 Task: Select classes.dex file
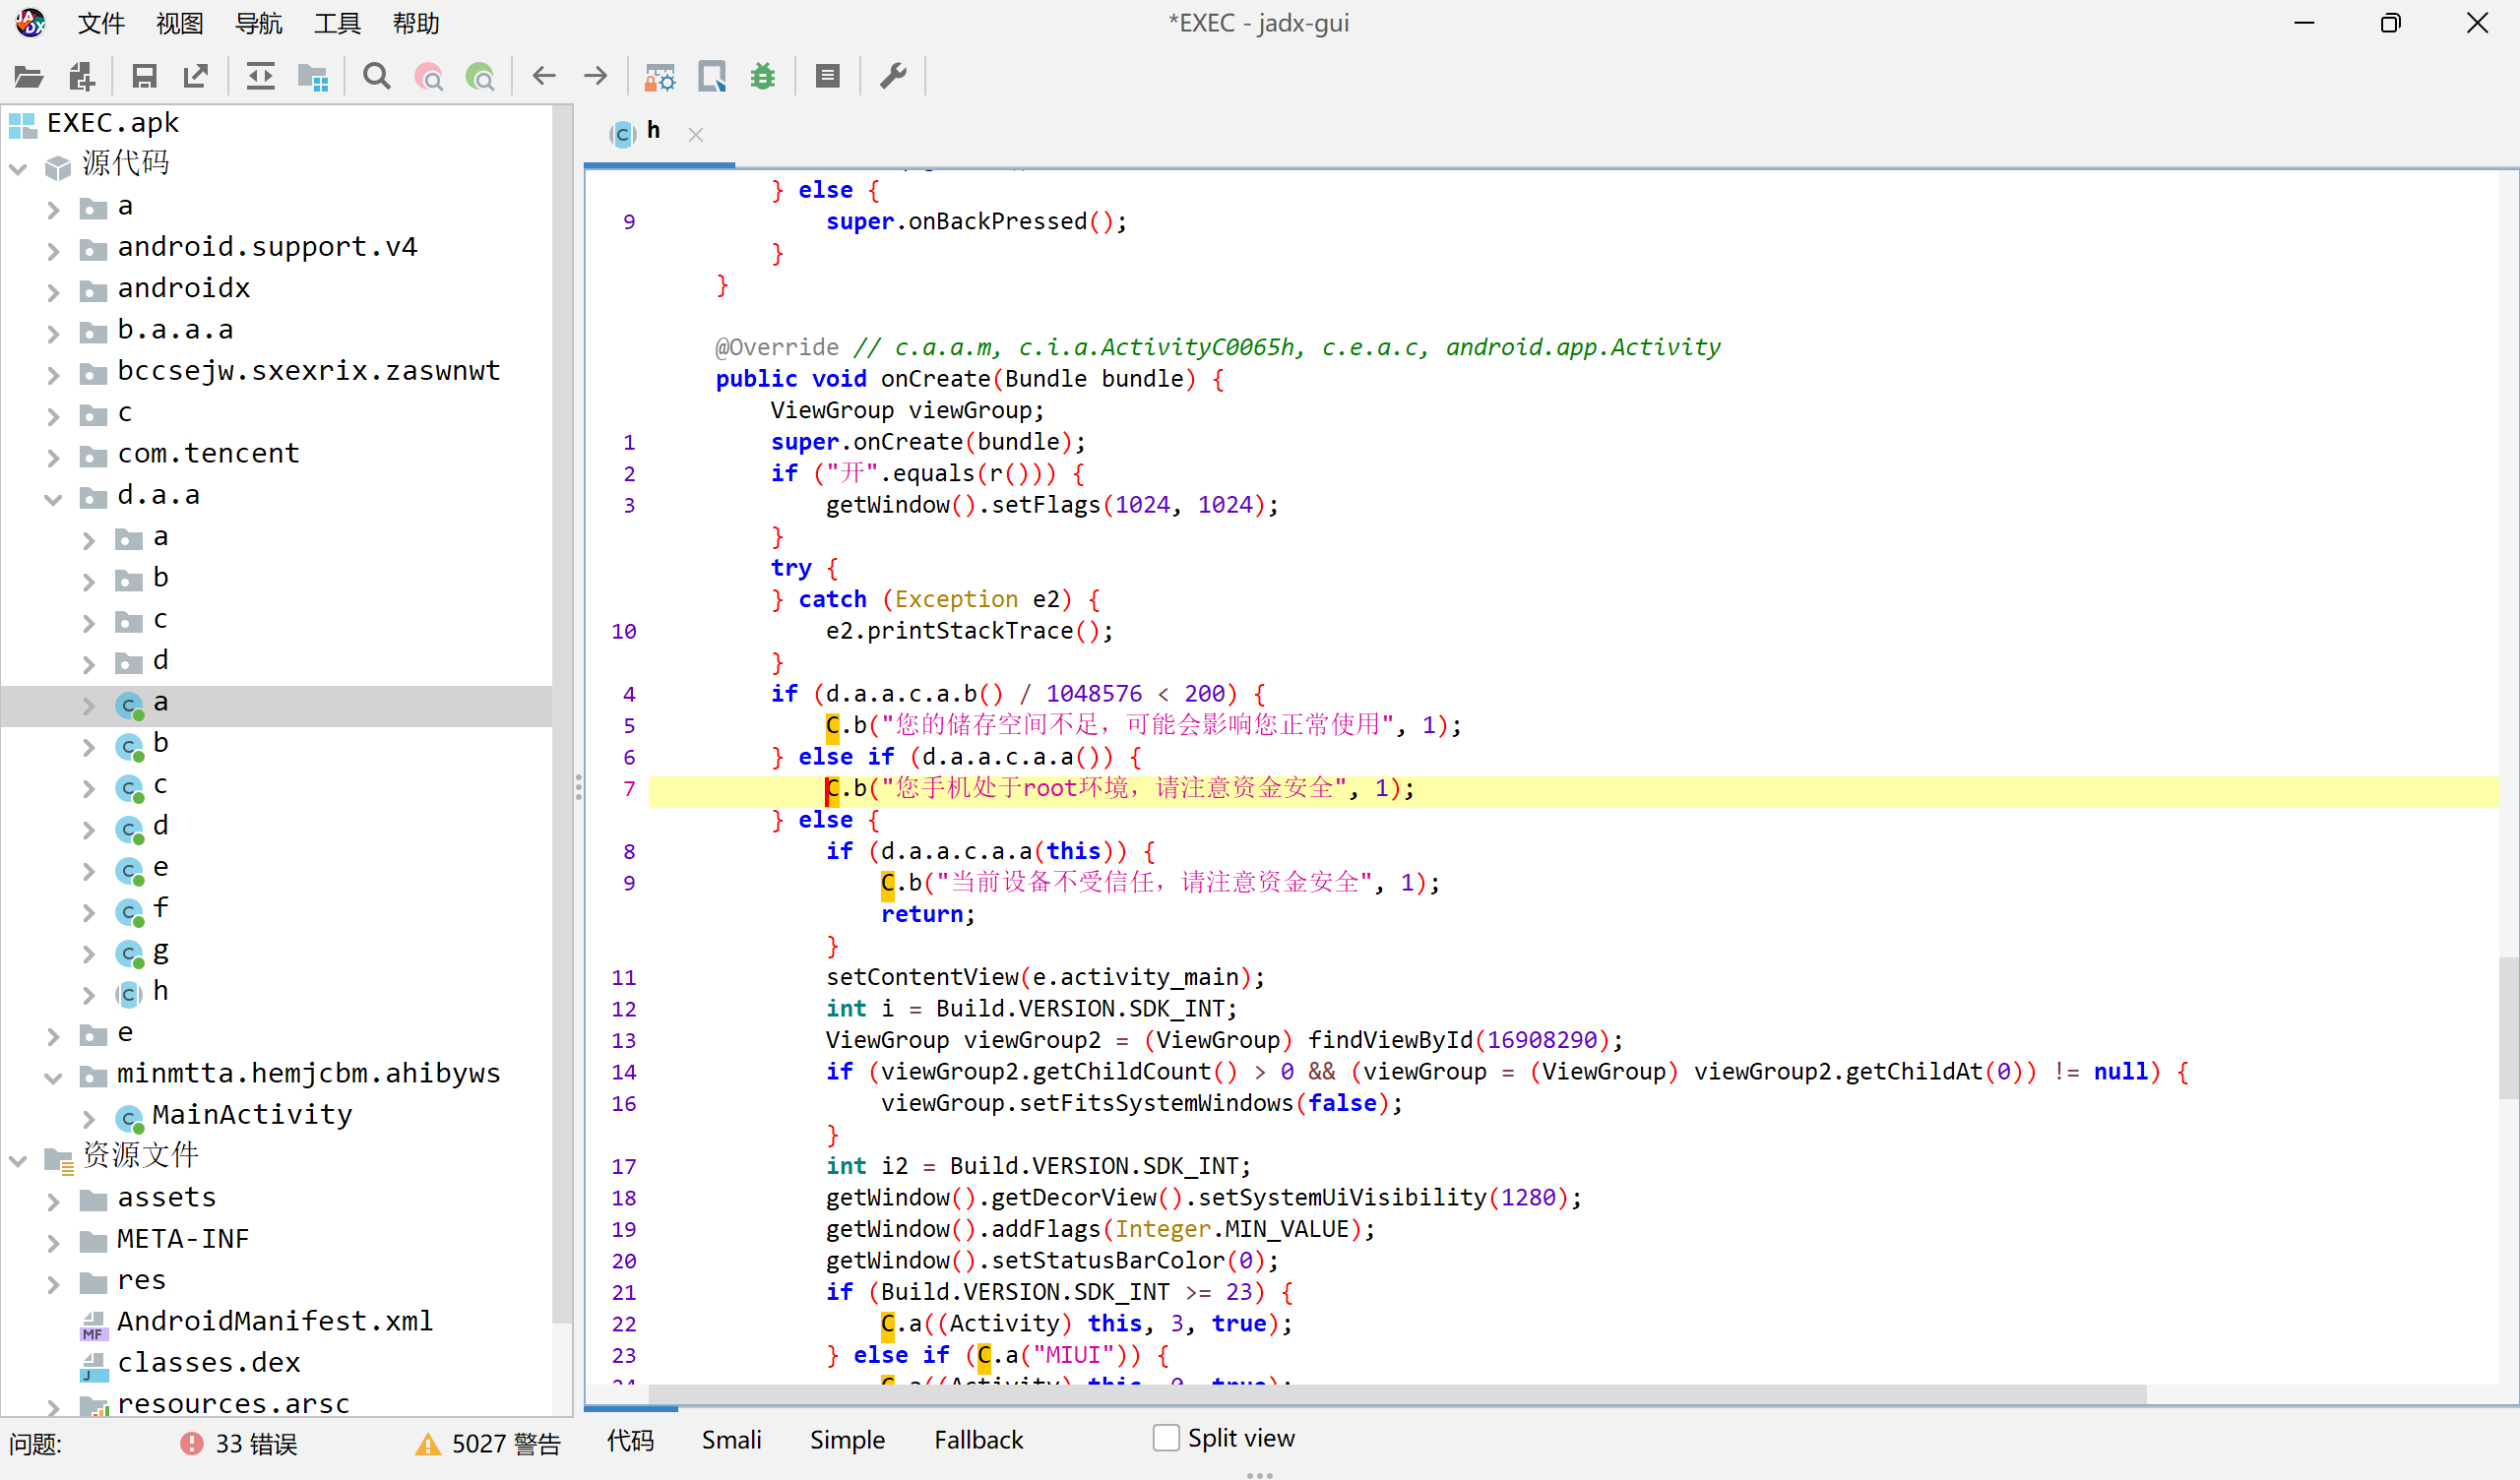(x=209, y=1362)
